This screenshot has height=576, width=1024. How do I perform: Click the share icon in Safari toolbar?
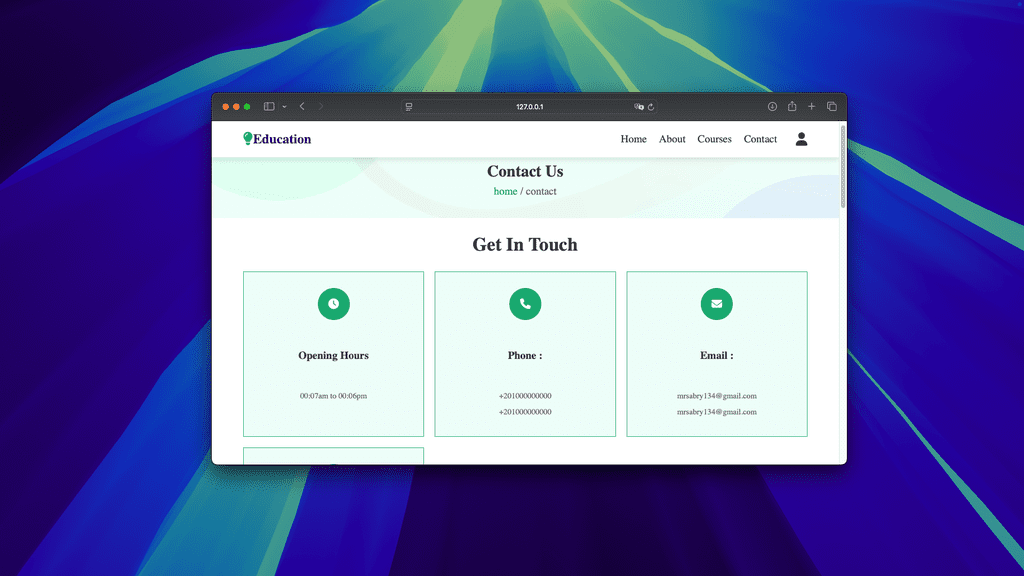point(792,106)
